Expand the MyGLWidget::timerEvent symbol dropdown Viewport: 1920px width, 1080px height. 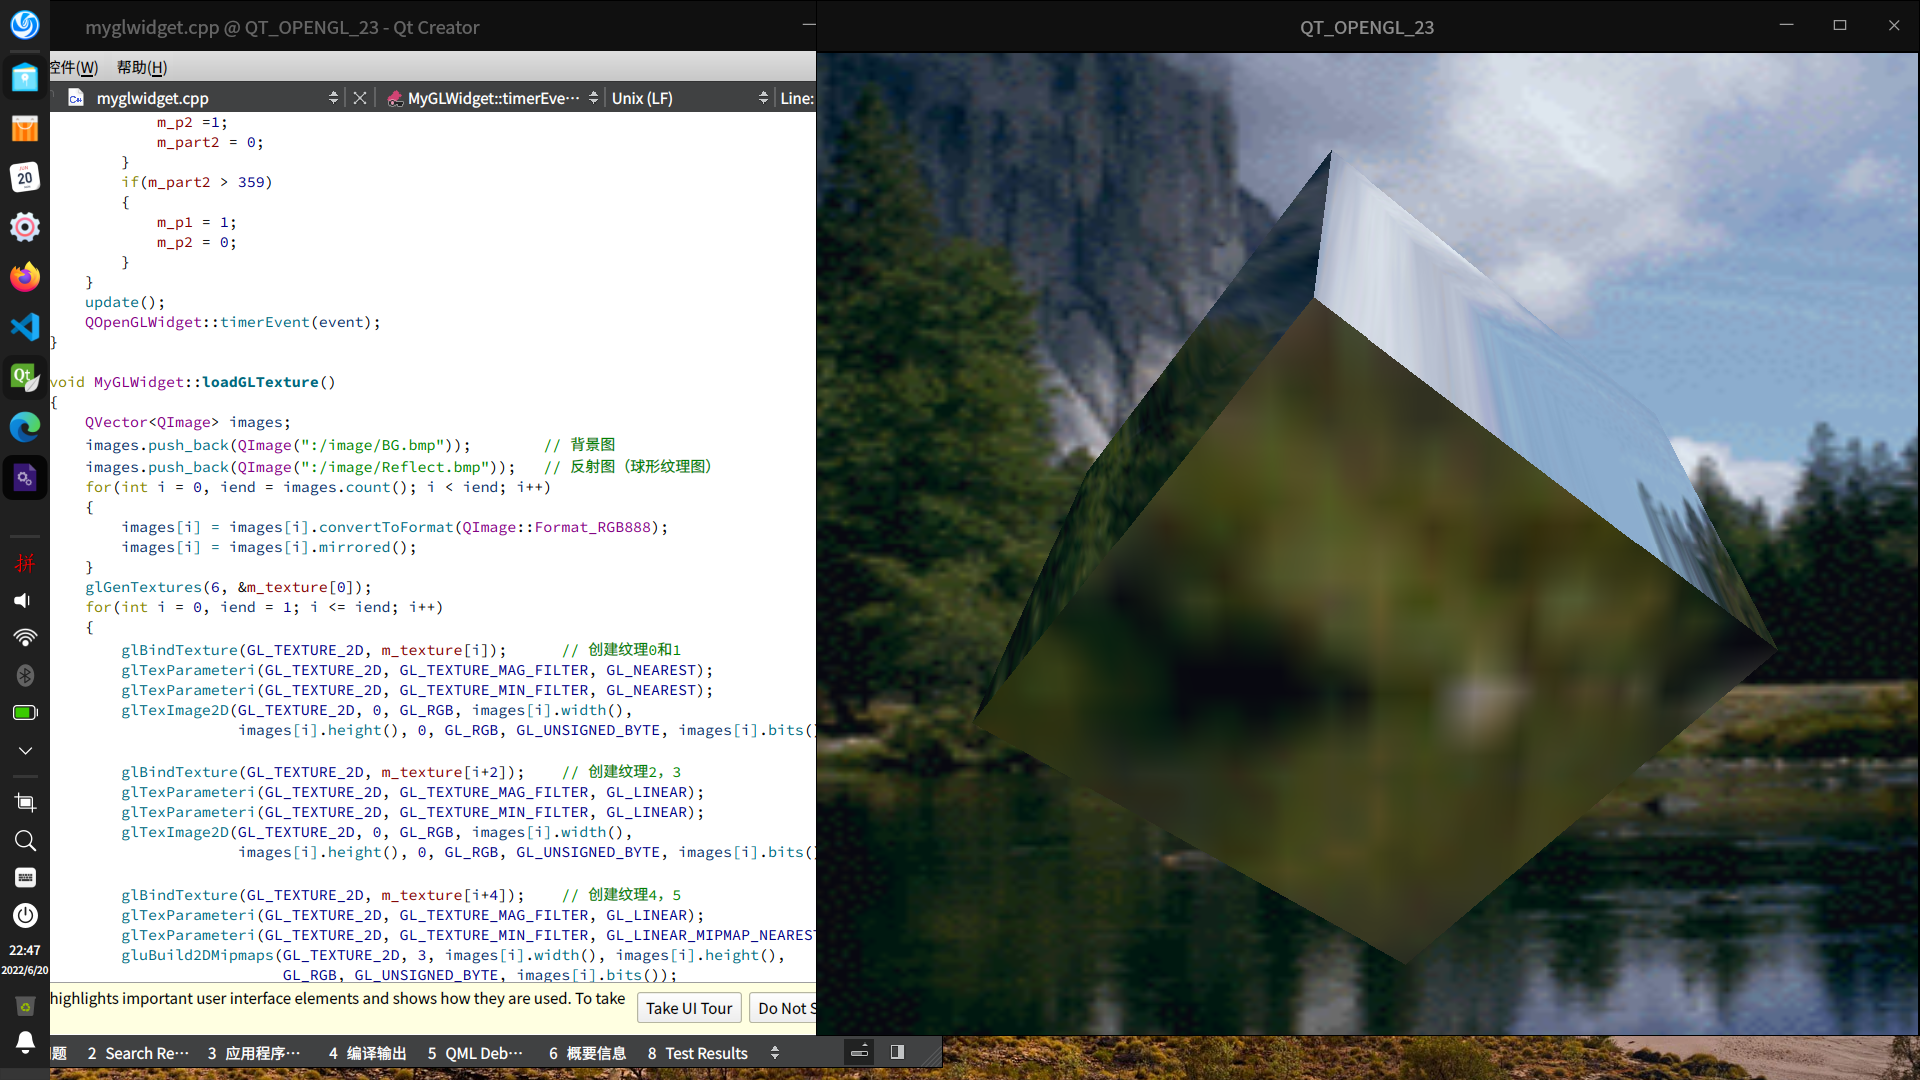click(593, 98)
